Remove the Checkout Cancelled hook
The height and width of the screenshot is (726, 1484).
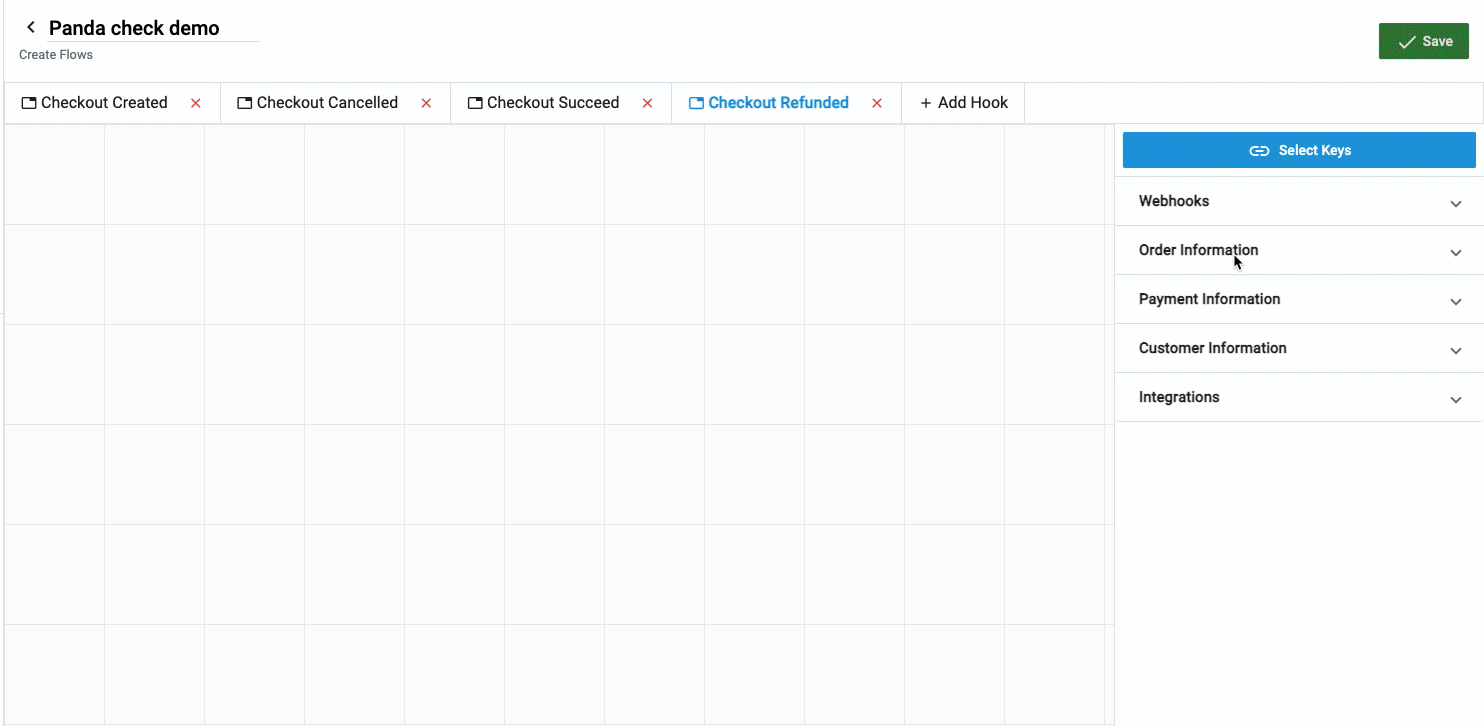[426, 103]
